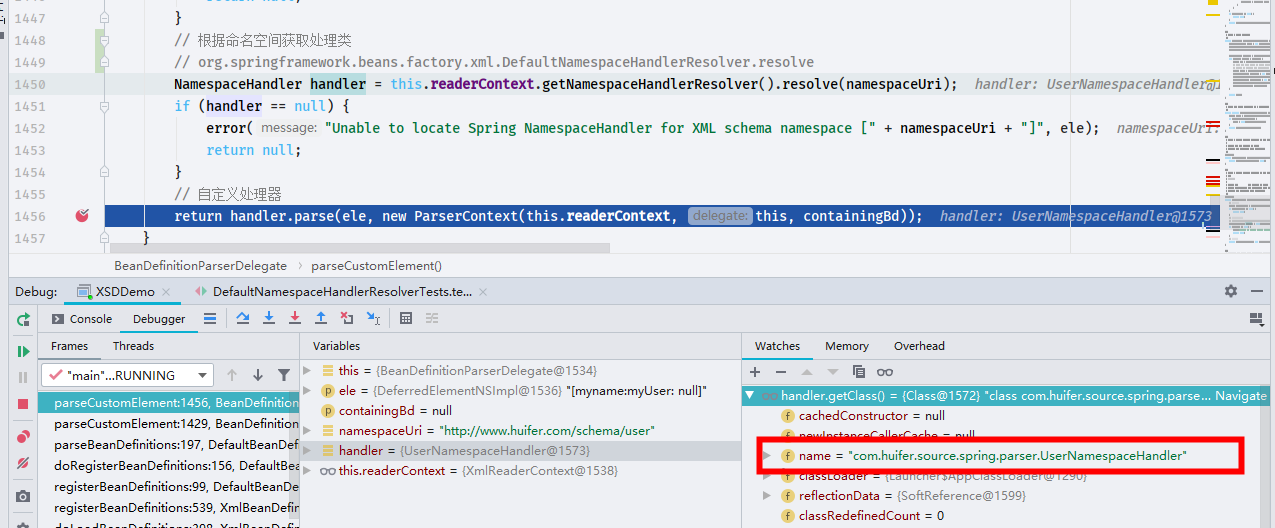
Task: Open the Evaluate Expression calculator icon
Action: (406, 318)
